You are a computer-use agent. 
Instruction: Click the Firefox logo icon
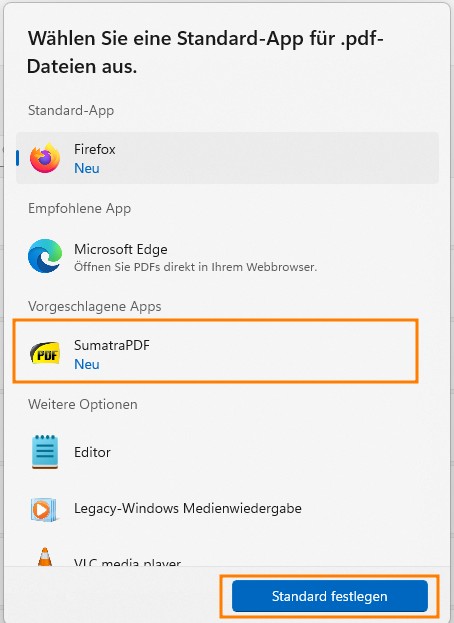[x=45, y=158]
